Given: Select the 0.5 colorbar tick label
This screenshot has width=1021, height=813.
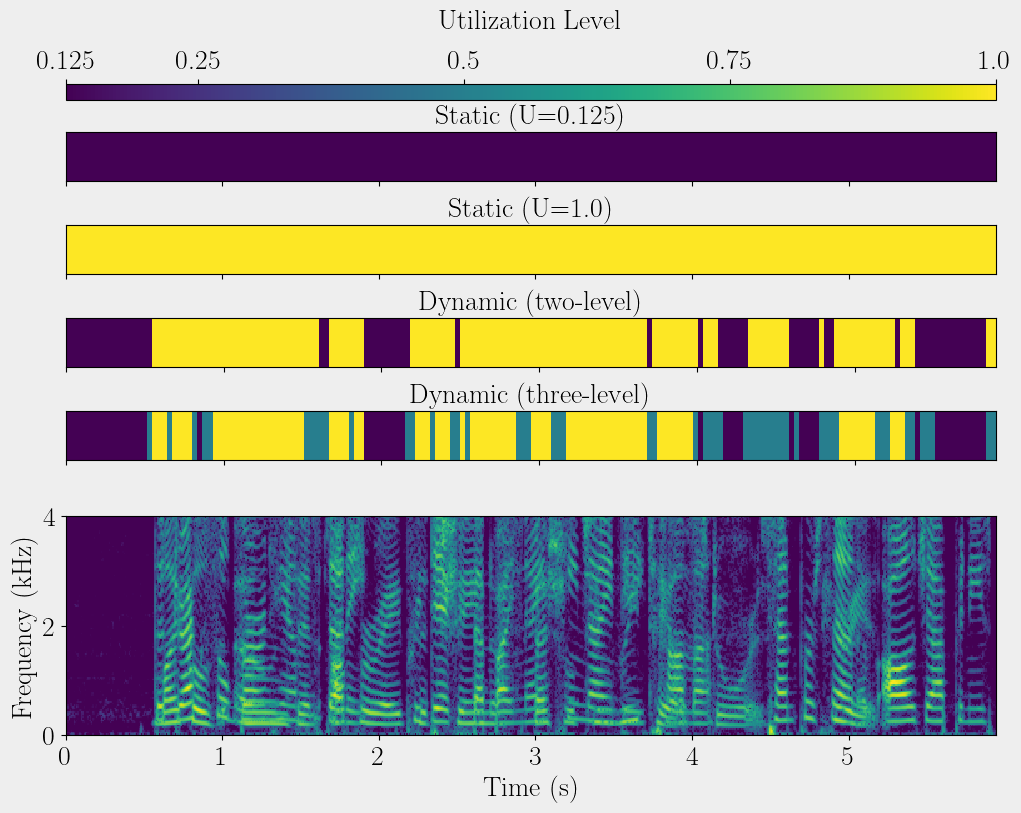Looking at the screenshot, I should point(463,62).
